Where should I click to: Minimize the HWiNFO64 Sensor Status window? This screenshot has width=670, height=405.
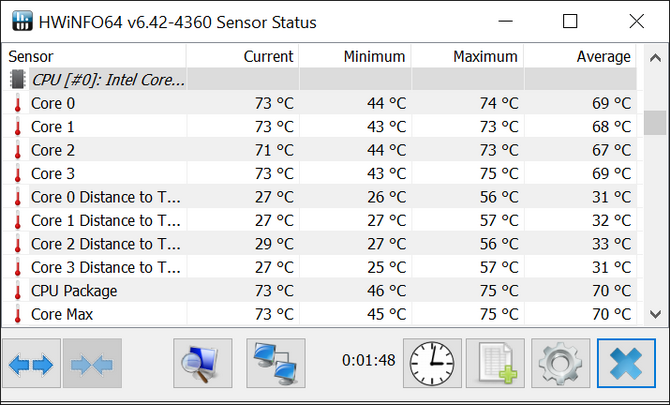pos(505,21)
